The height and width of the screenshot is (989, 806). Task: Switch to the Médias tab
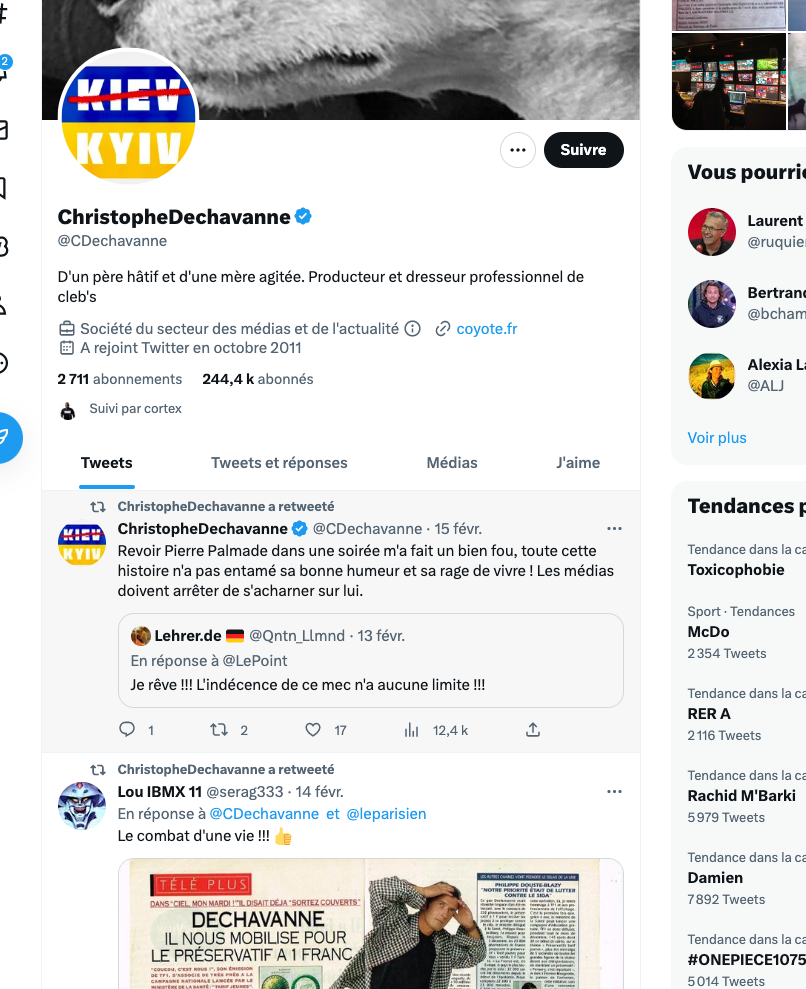point(452,463)
